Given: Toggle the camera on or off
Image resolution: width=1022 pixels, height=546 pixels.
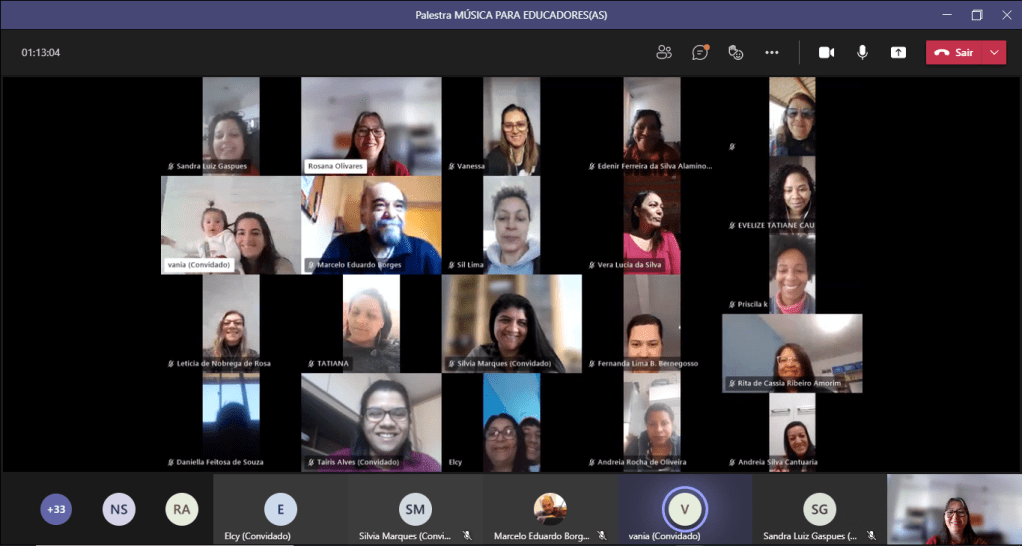Looking at the screenshot, I should [x=826, y=52].
